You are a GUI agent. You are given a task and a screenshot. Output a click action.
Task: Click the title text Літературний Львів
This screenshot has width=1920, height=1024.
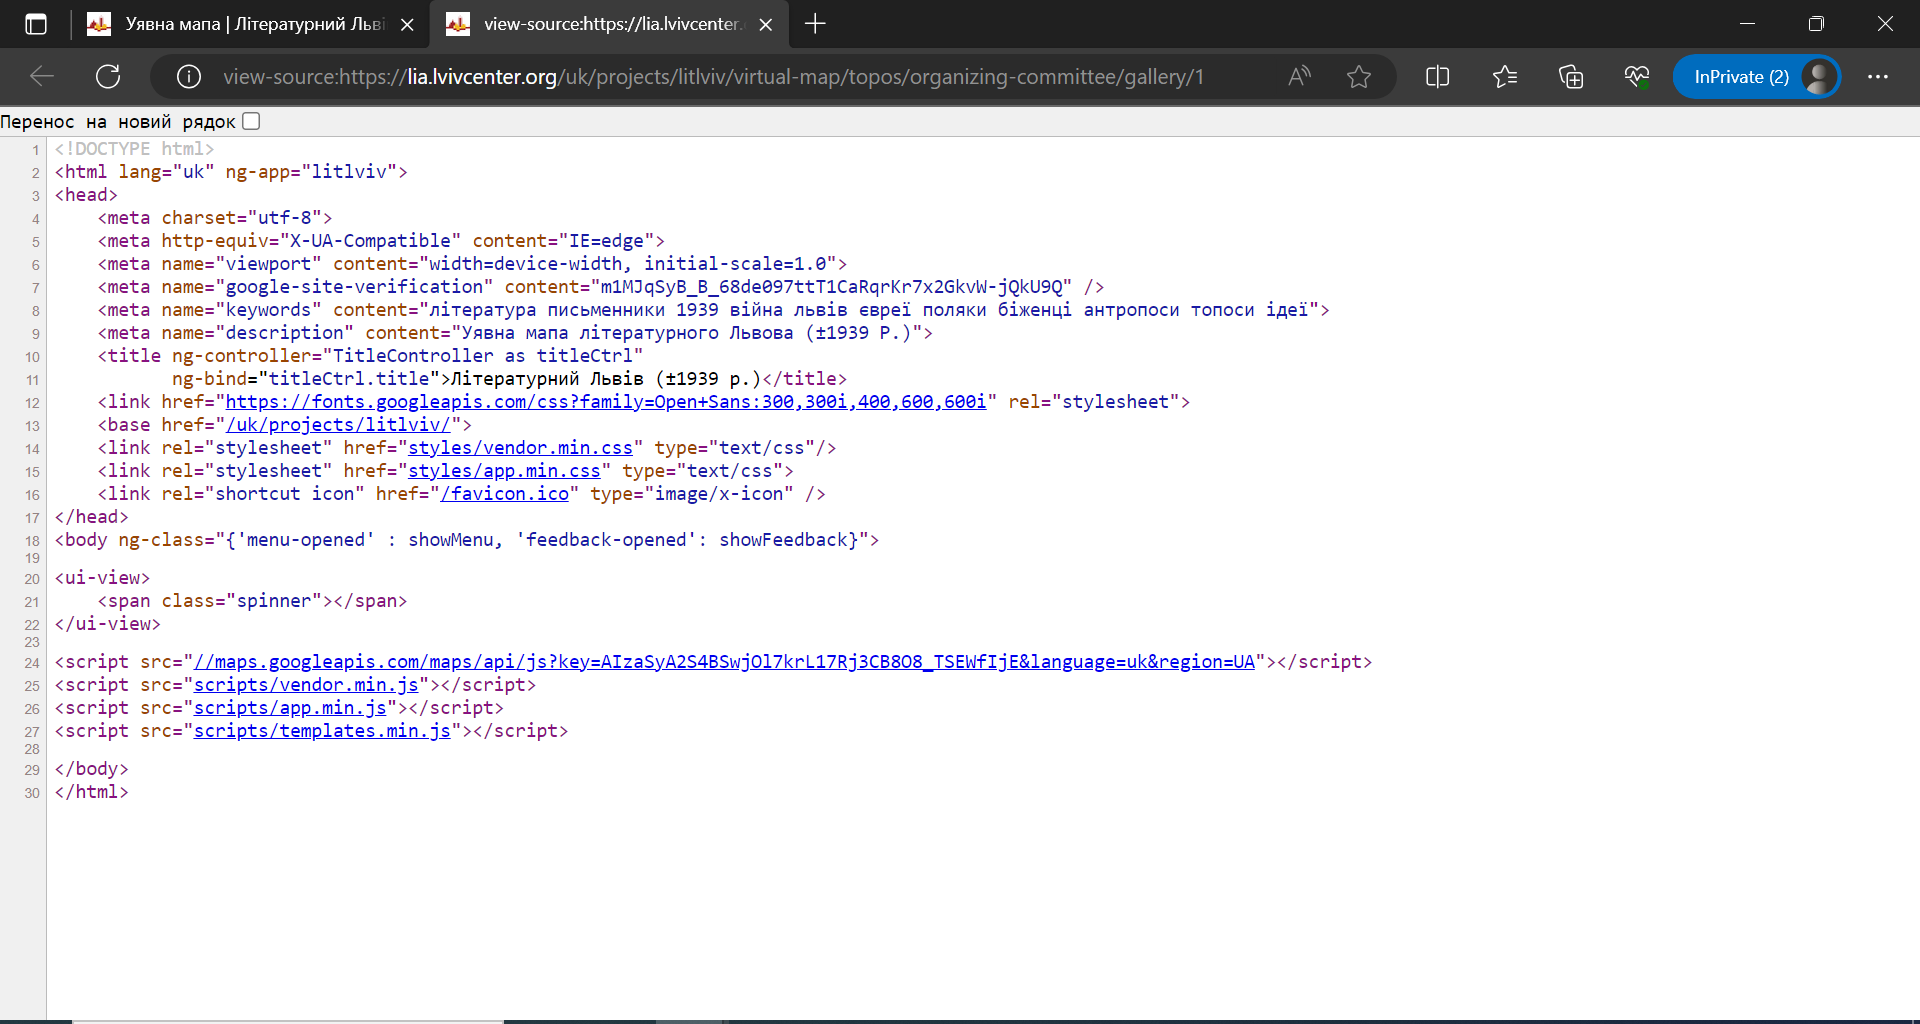[547, 379]
